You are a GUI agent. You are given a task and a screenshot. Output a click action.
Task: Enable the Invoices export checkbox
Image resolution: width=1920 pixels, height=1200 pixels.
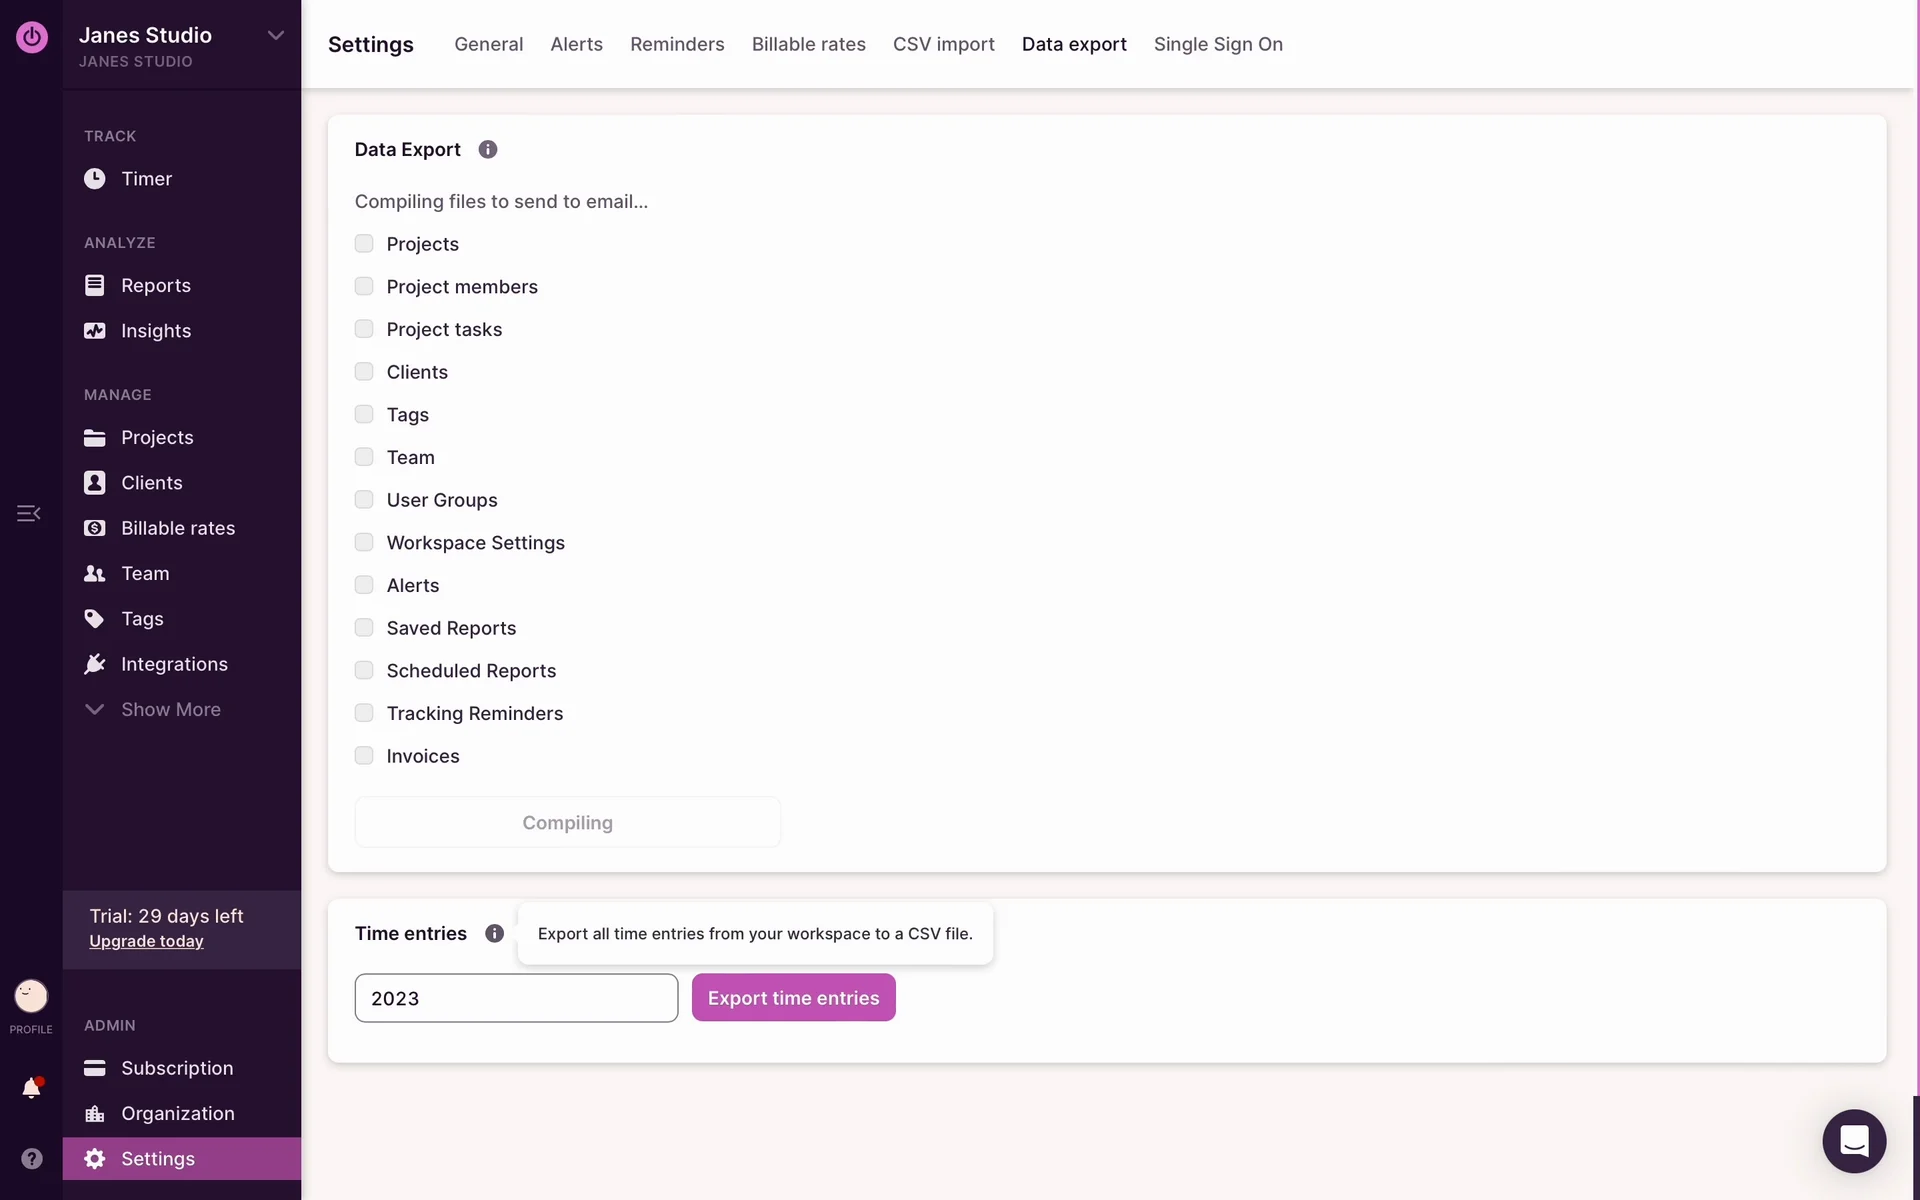point(364,756)
